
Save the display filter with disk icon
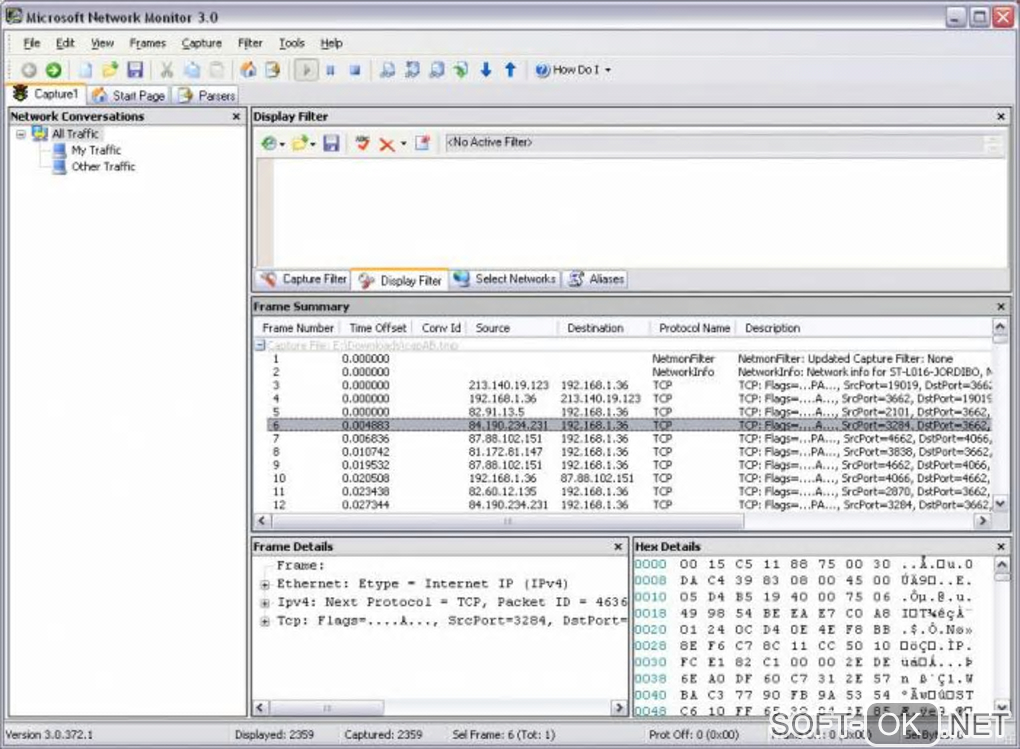(x=331, y=143)
